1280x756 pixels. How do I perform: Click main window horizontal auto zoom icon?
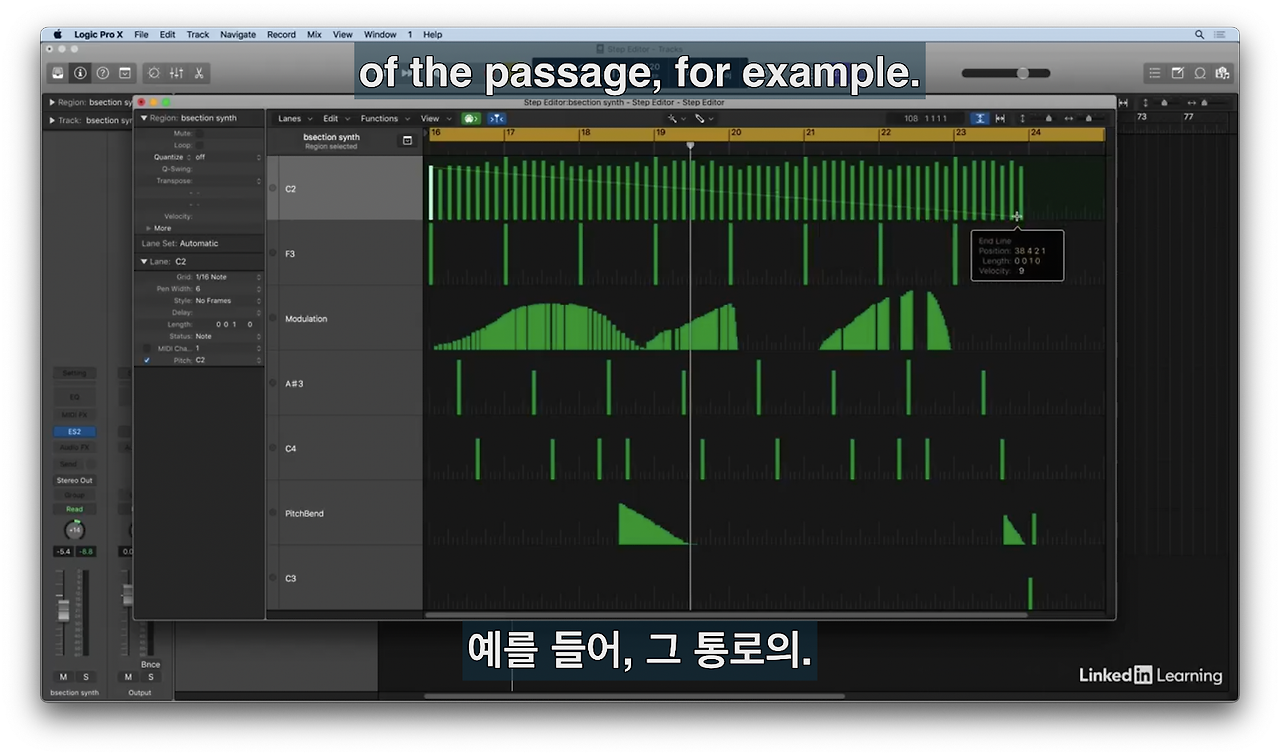pyautogui.click(x=1123, y=102)
